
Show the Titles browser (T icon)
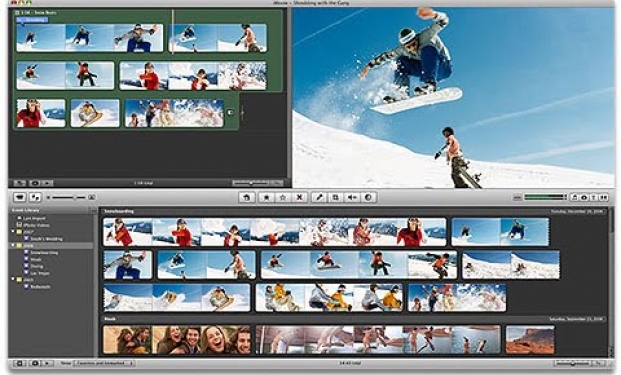(x=594, y=197)
